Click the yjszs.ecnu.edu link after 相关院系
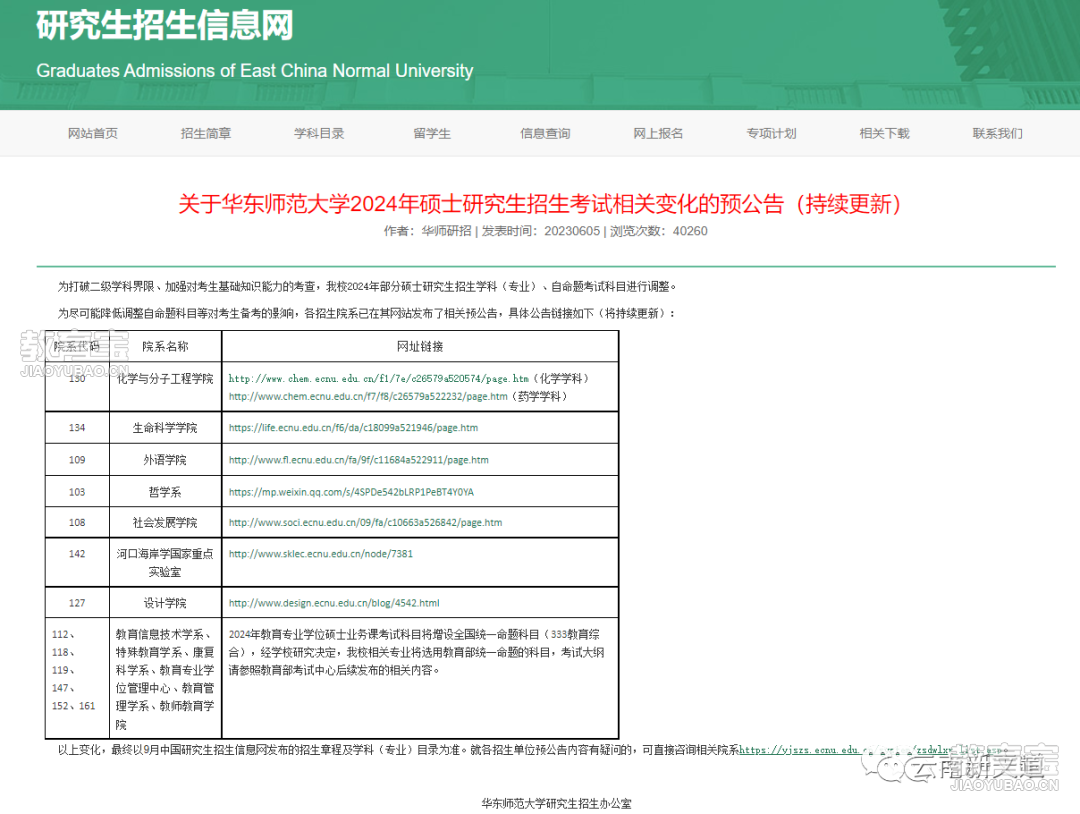Image resolution: width=1080 pixels, height=814 pixels. [871, 750]
